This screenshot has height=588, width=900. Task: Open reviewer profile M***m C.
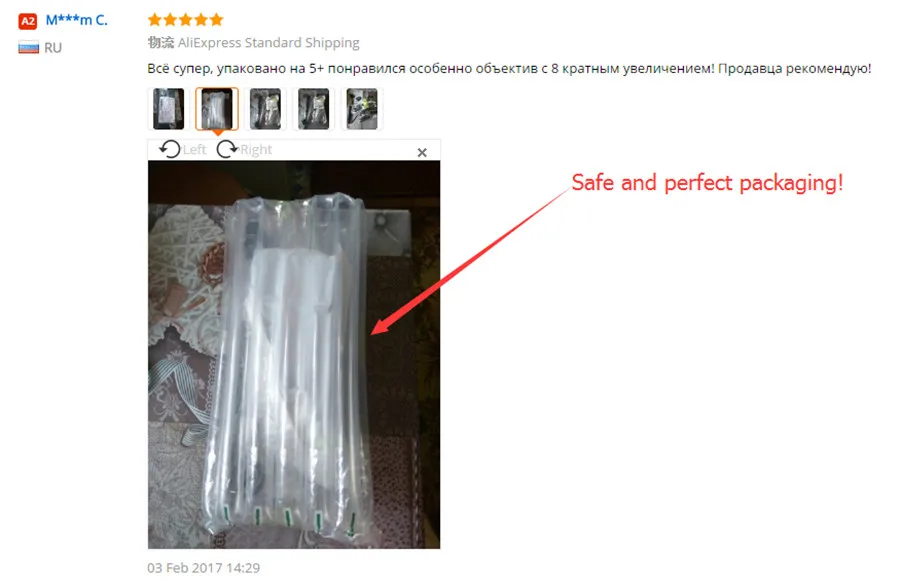tap(76, 20)
